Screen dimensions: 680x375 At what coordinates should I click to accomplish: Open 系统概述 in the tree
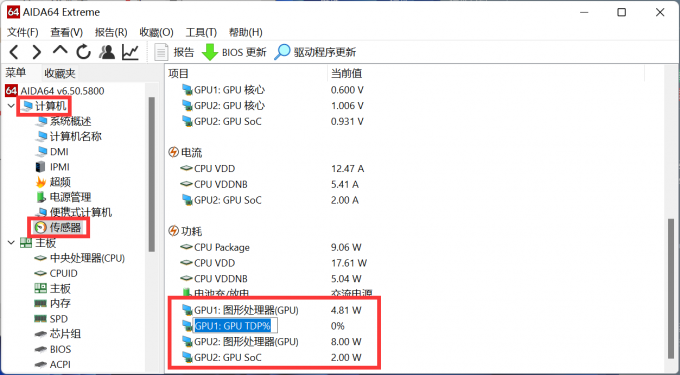(63, 121)
